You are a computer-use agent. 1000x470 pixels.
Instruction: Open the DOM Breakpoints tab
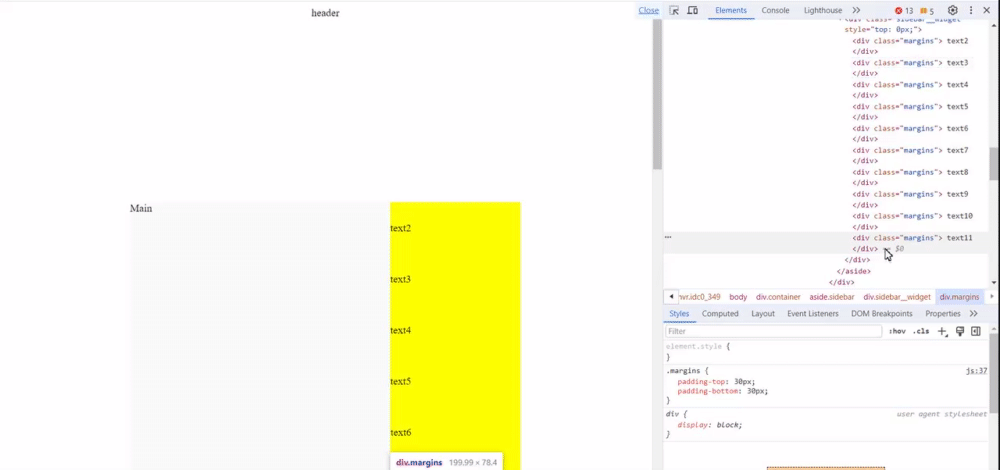[x=881, y=314]
